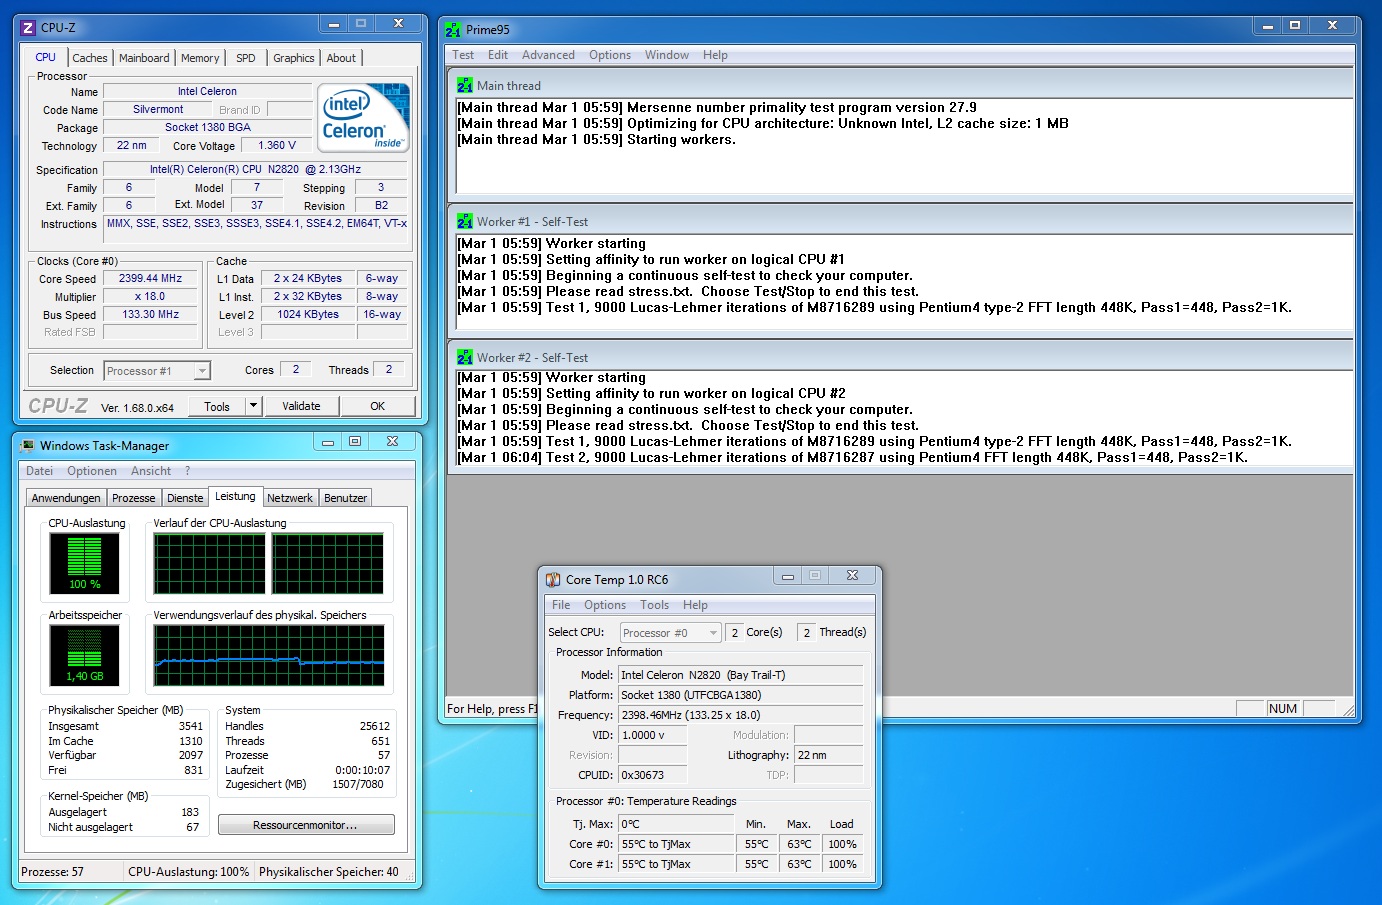Viewport: 1382px width, 905px height.
Task: Click the Prime95 title bar icon
Action: tap(453, 30)
